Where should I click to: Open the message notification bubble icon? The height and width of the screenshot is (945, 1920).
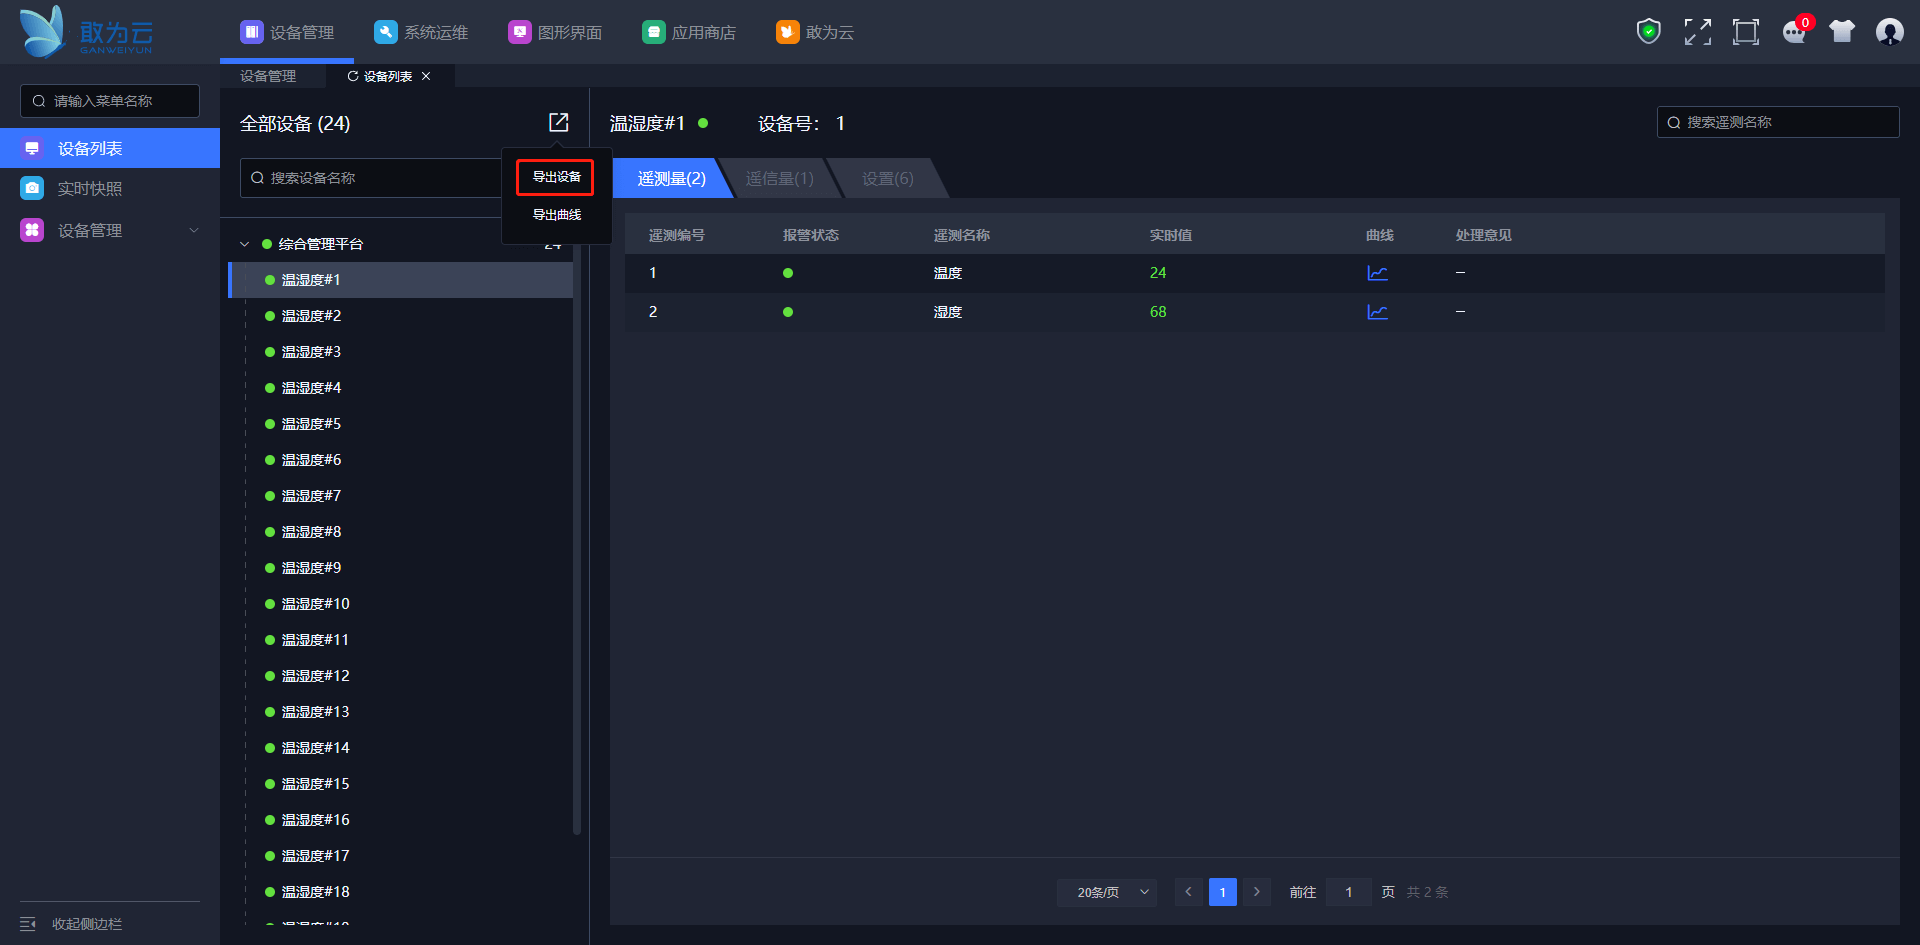tap(1795, 32)
